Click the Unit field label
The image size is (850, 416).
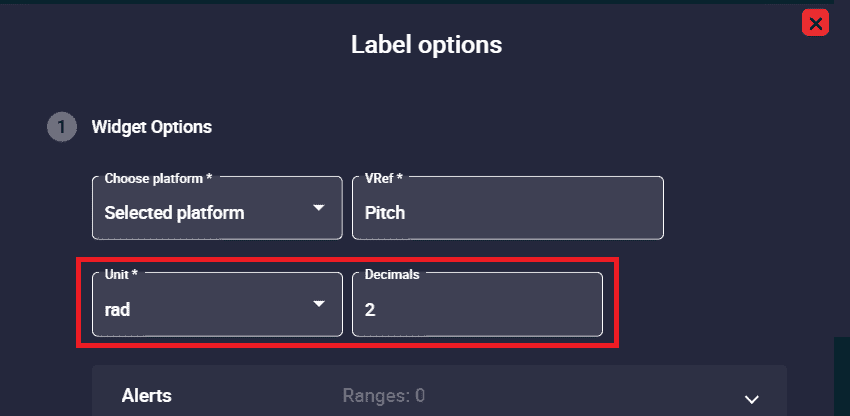pos(121,273)
